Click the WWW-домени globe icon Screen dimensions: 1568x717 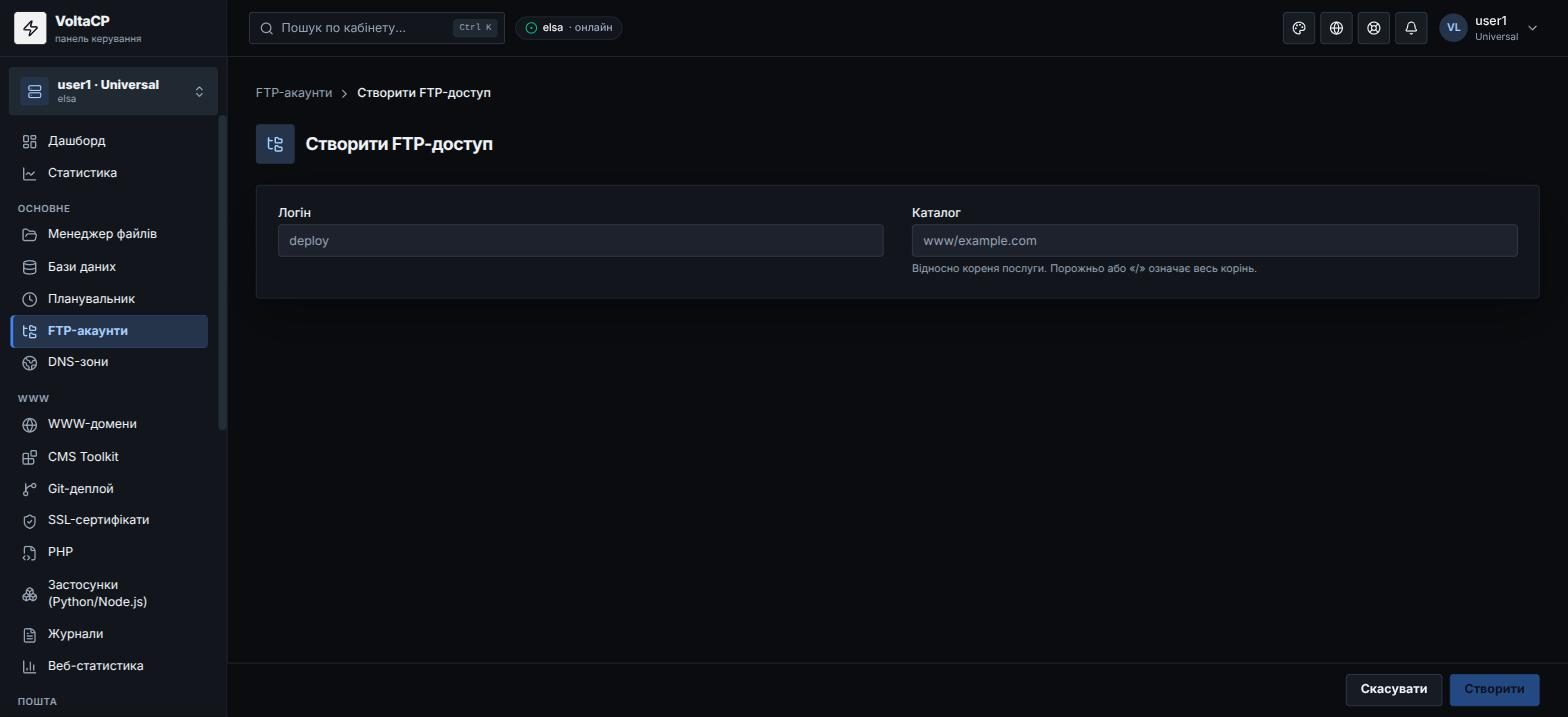pyautogui.click(x=30, y=425)
